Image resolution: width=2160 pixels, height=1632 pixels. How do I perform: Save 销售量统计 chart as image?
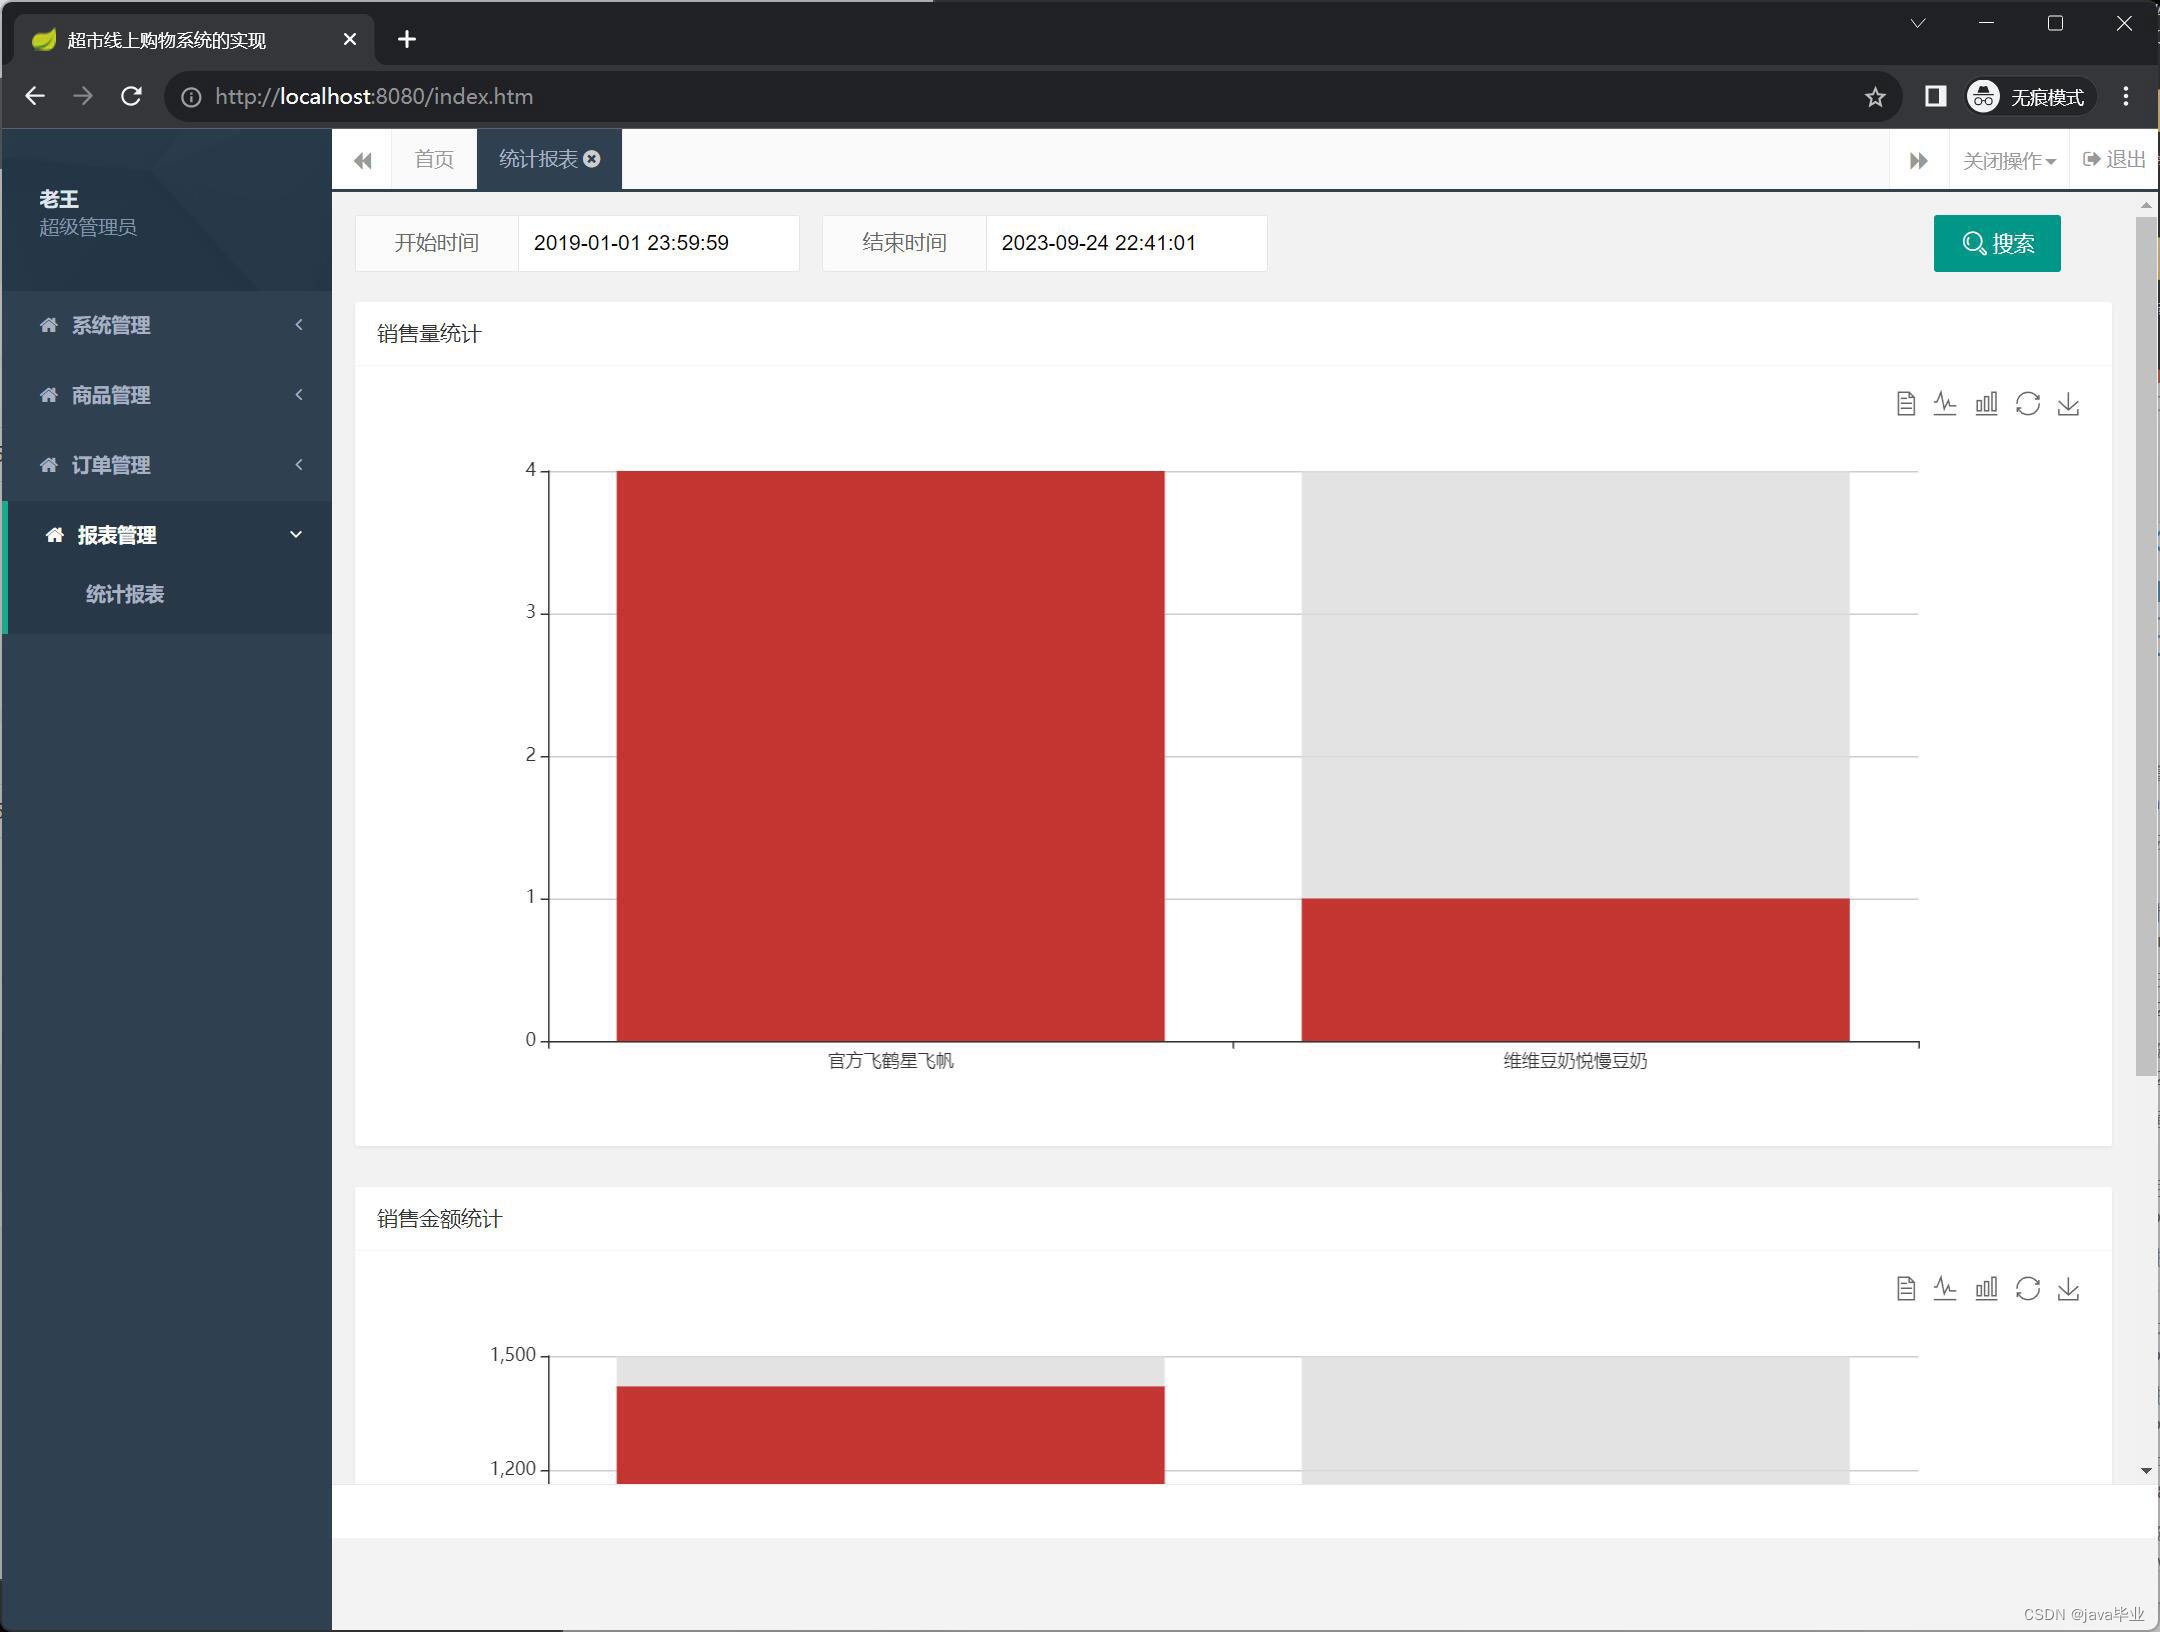[2068, 404]
